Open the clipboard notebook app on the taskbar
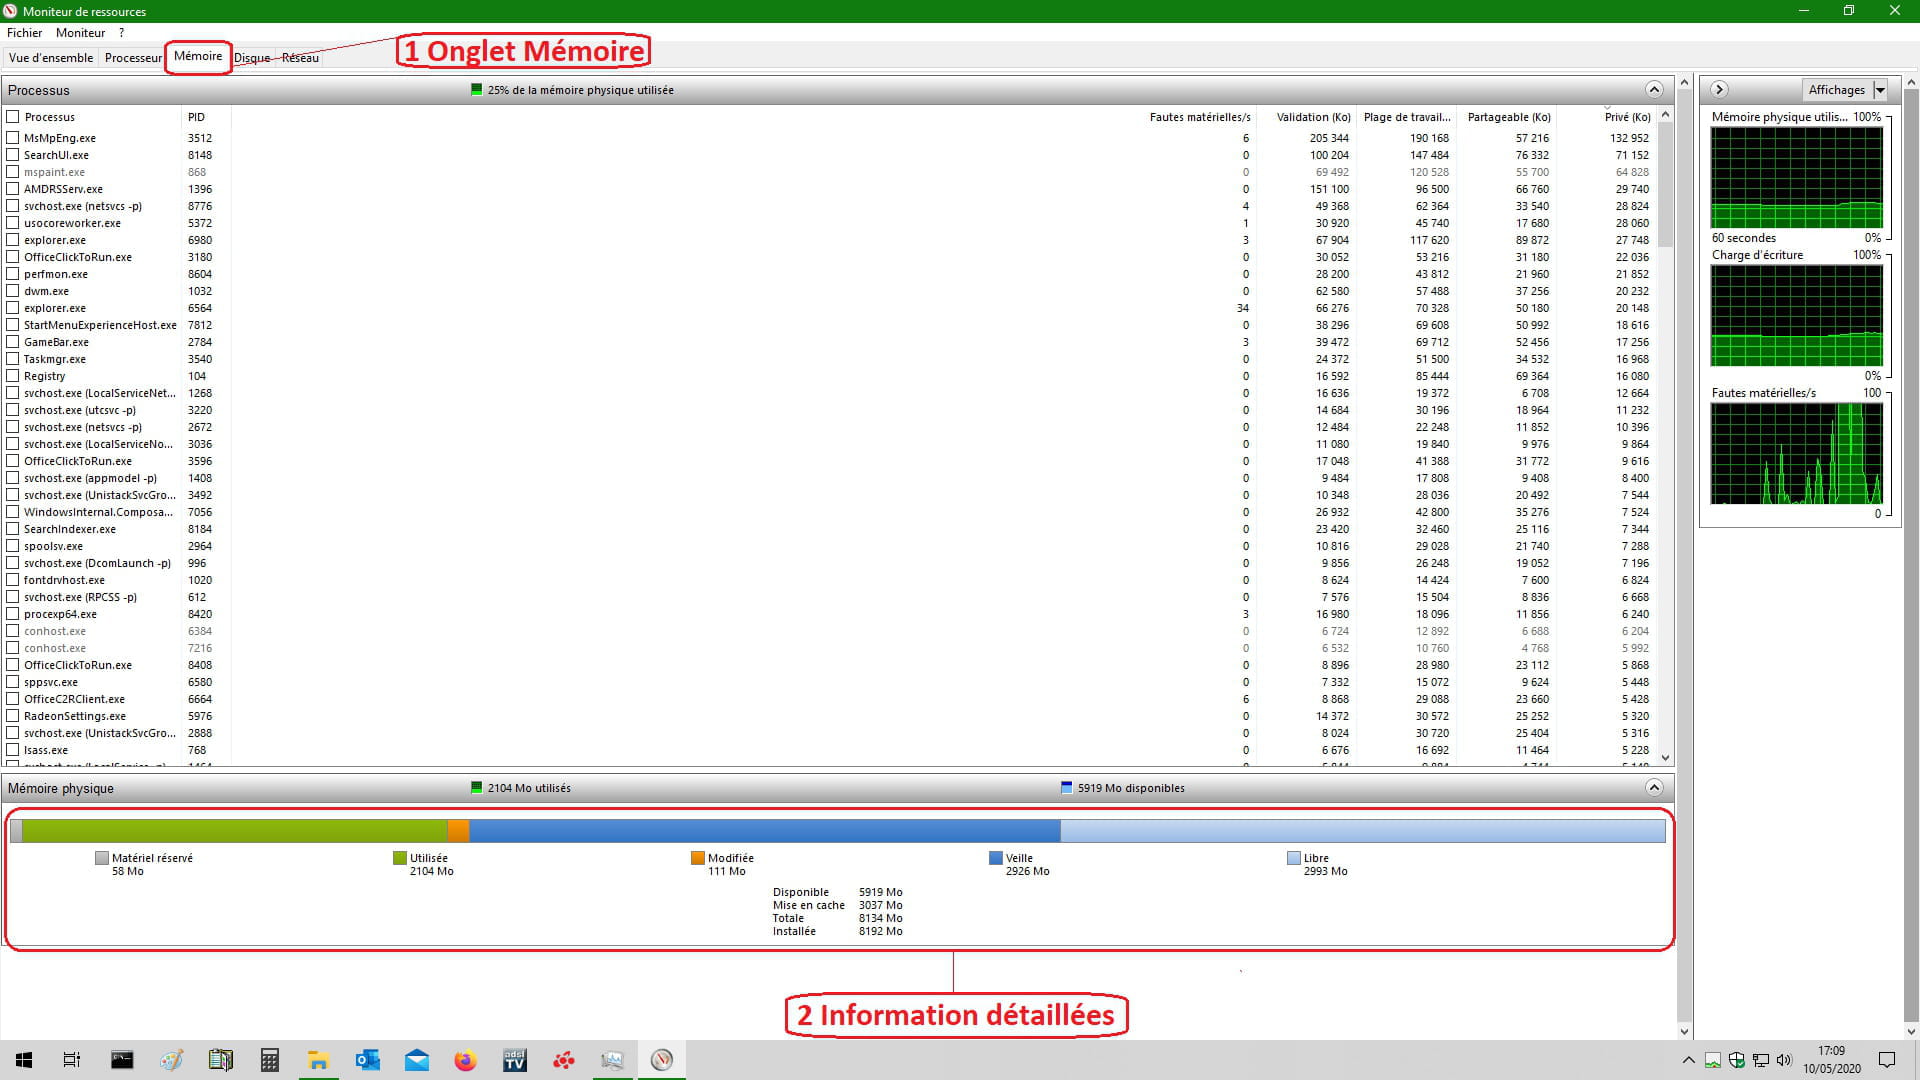This screenshot has height=1080, width=1920. (x=220, y=1060)
